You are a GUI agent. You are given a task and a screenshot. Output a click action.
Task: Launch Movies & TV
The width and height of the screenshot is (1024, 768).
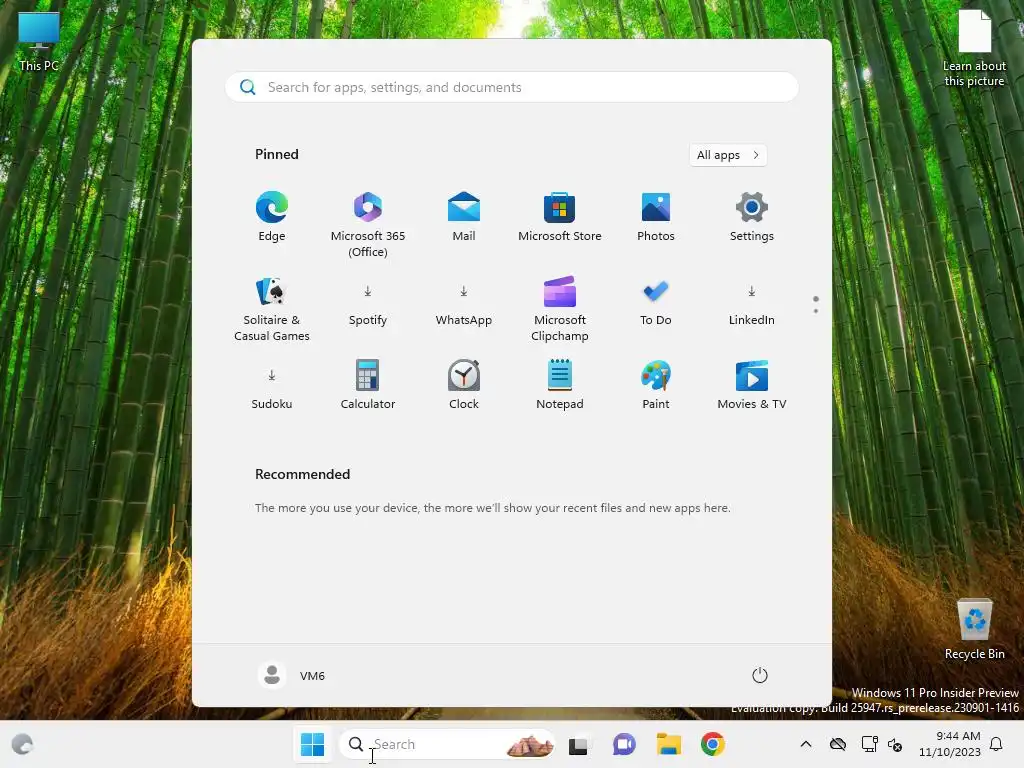point(752,385)
